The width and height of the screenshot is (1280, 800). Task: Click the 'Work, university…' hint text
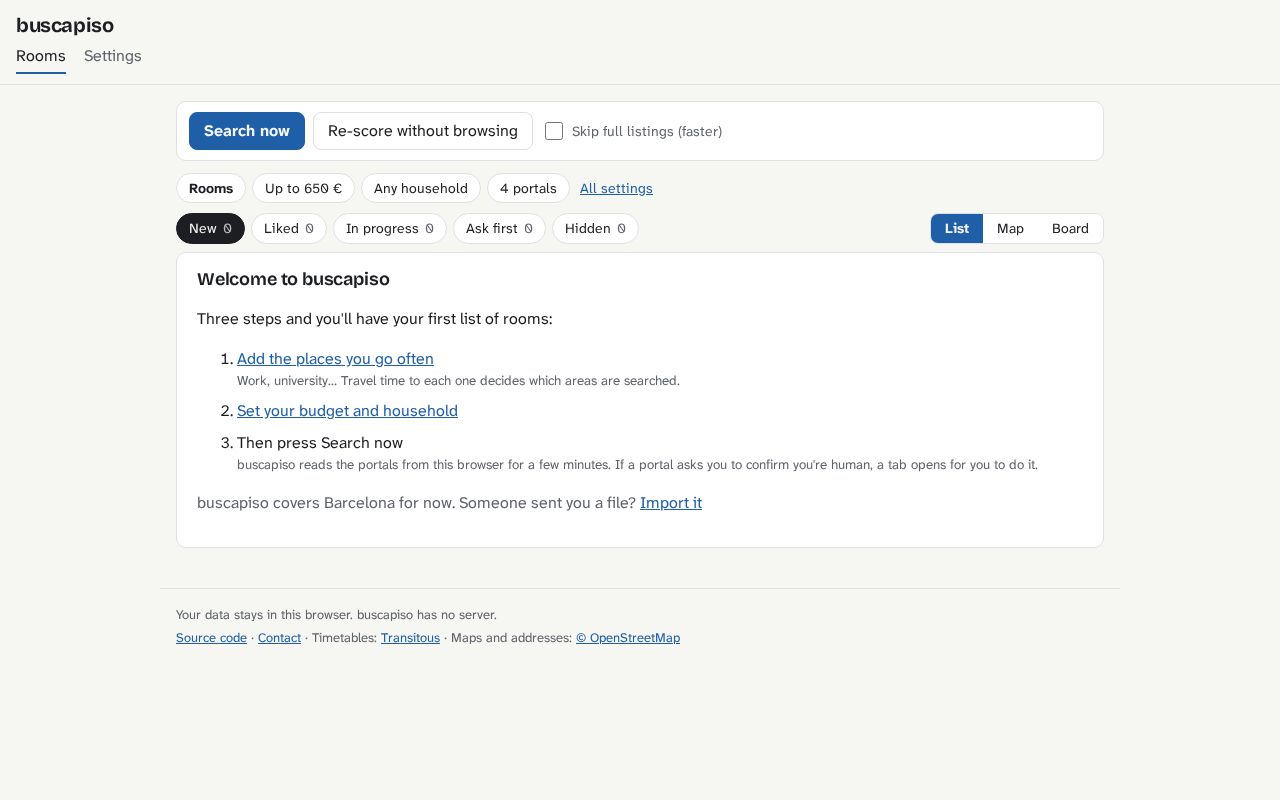458,381
